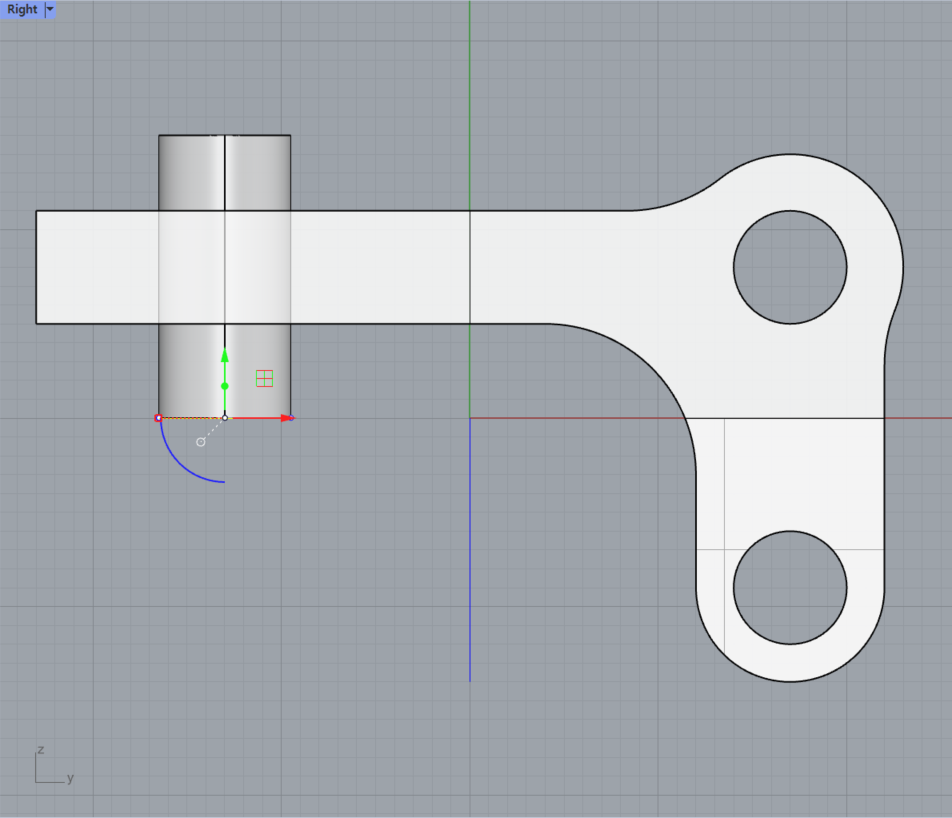952x818 pixels.
Task: Click the Right viewport title label
Action: tap(22, 9)
